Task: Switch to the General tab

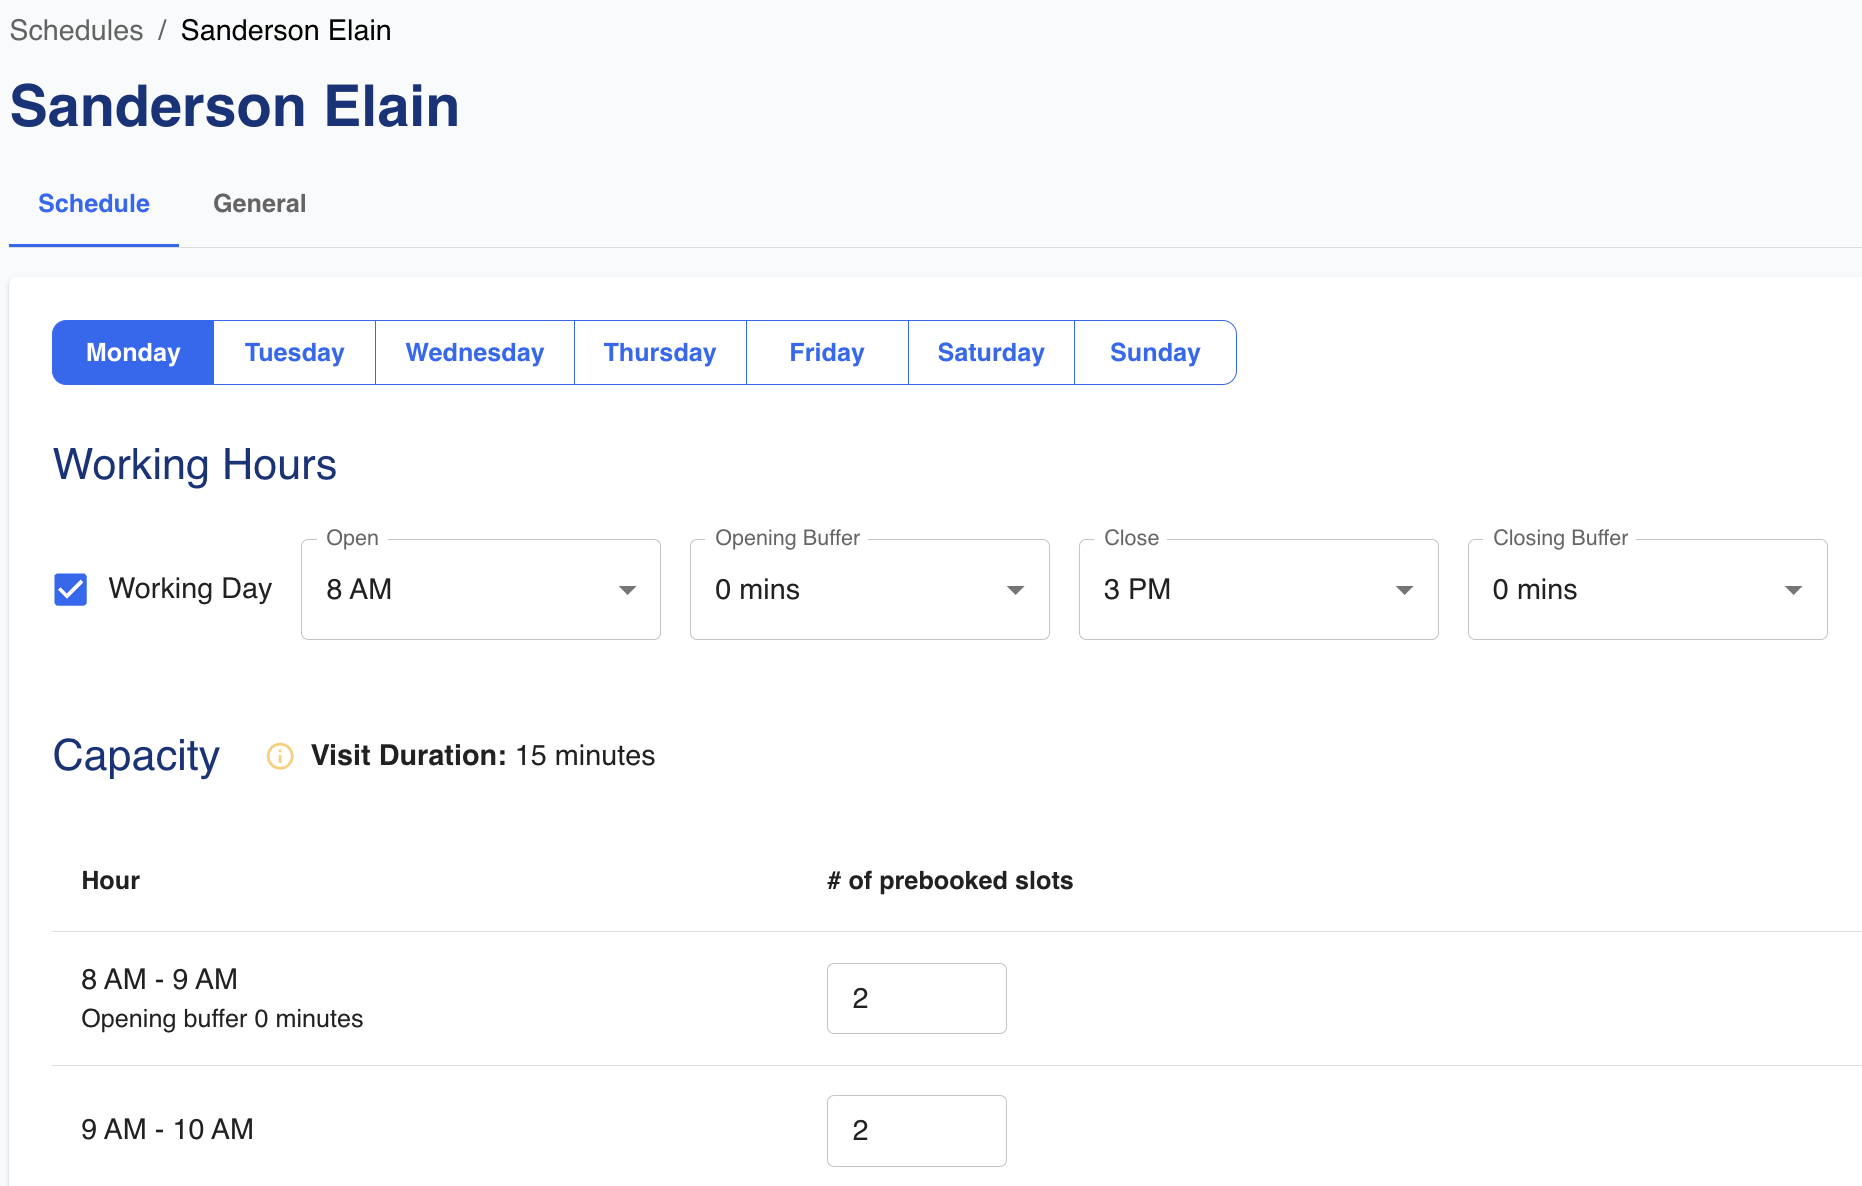Action: (259, 204)
